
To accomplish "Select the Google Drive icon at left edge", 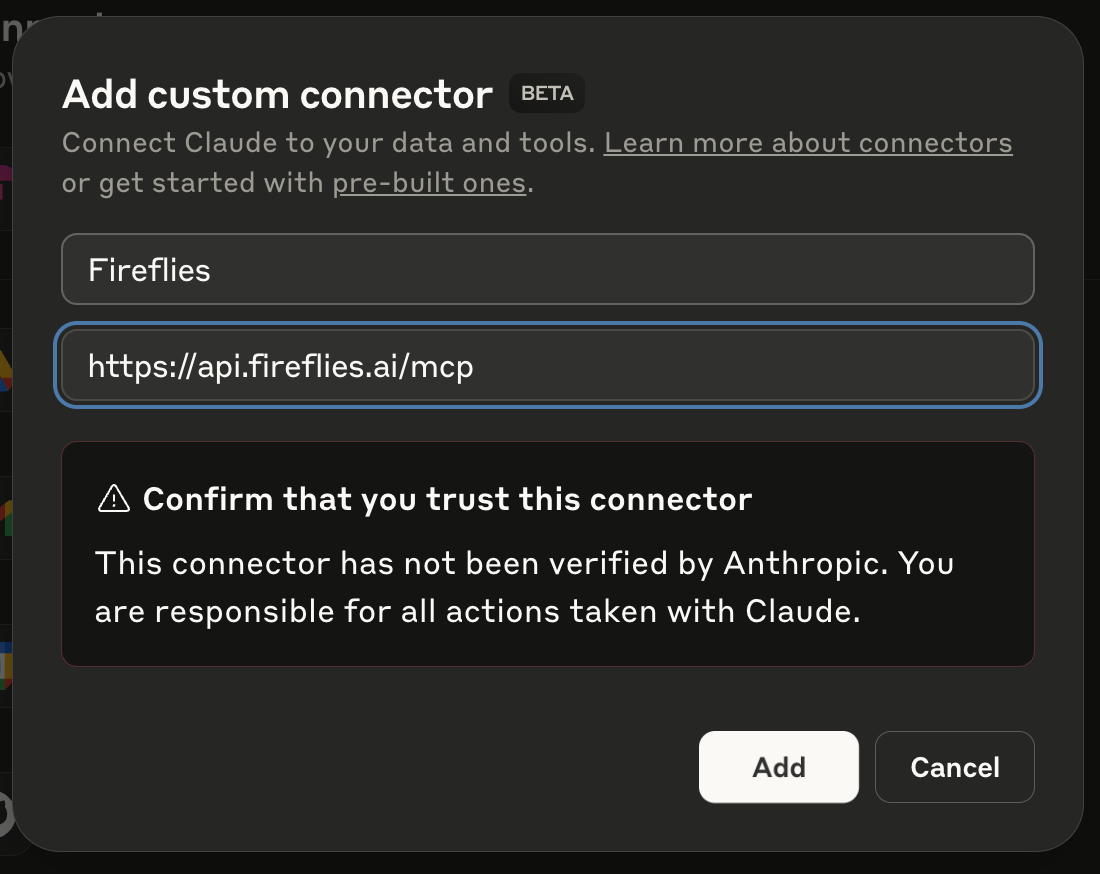I will pos(6,370).
